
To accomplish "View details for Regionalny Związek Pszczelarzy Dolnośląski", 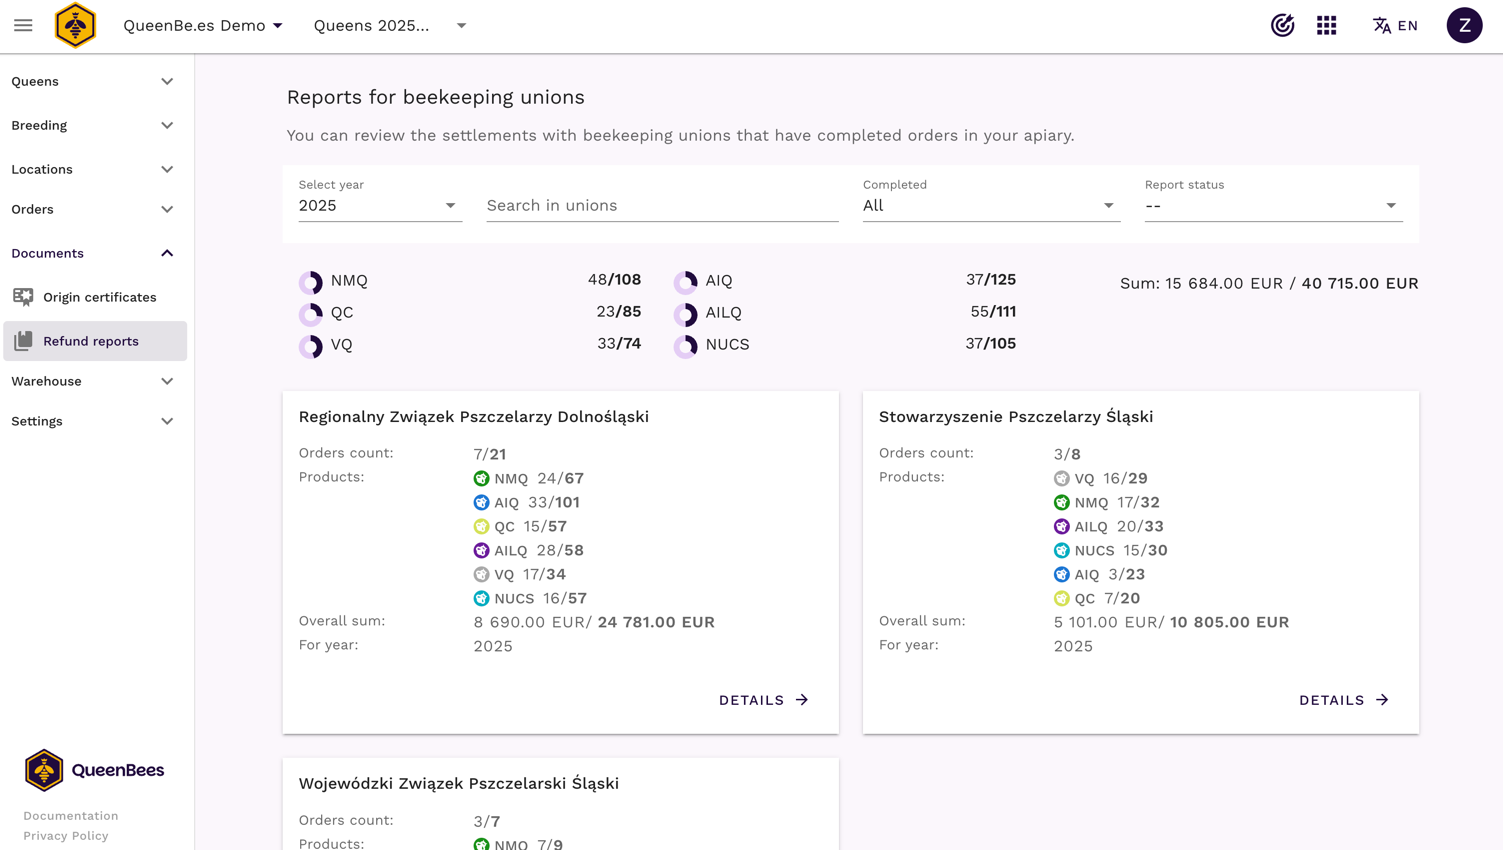I will click(763, 700).
